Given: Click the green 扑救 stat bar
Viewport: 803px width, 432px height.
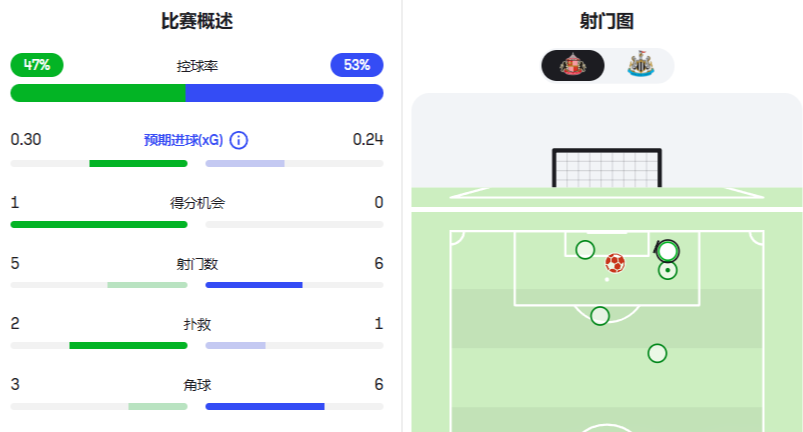Looking at the screenshot, I should tap(128, 346).
